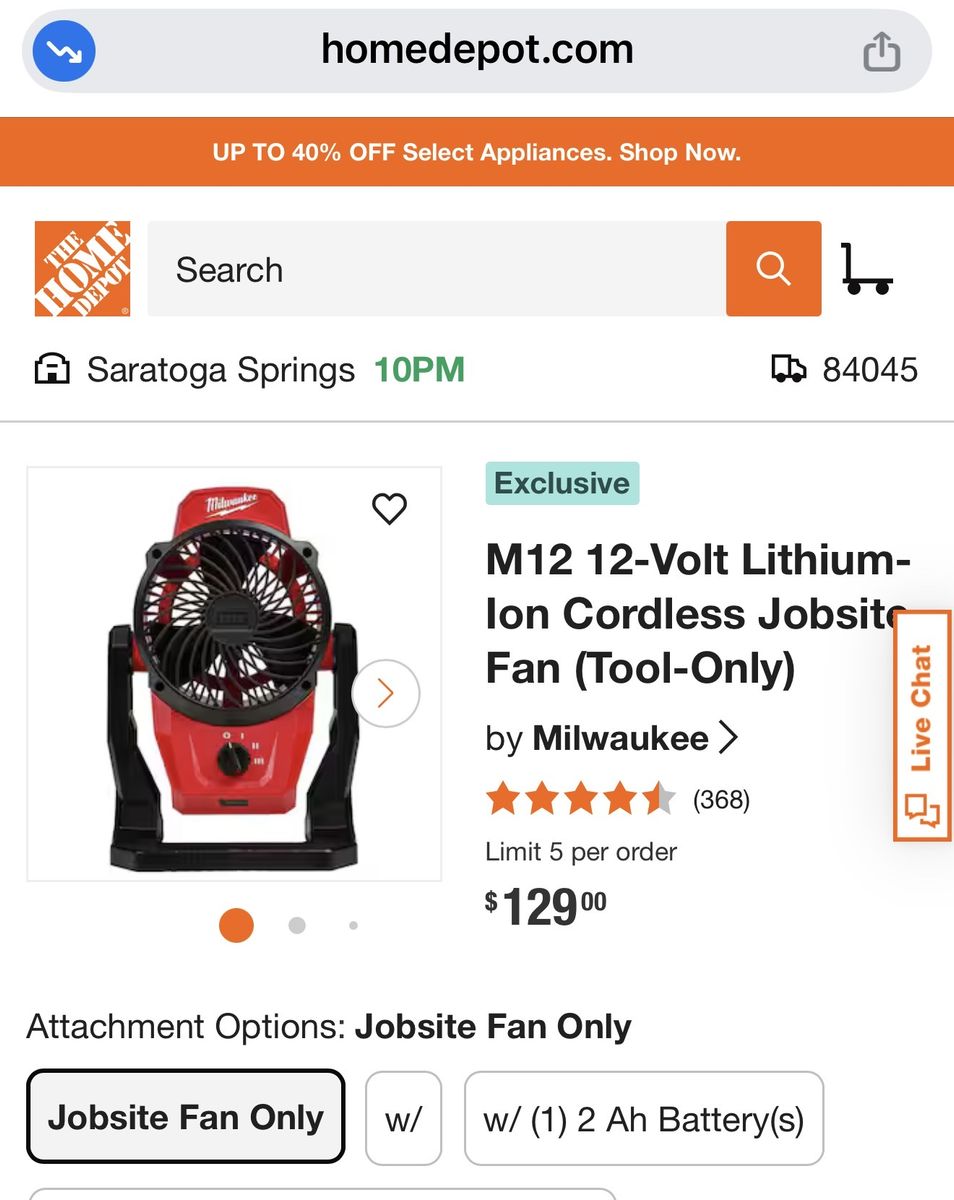Tap the homedepot.com address bar

pos(477,50)
